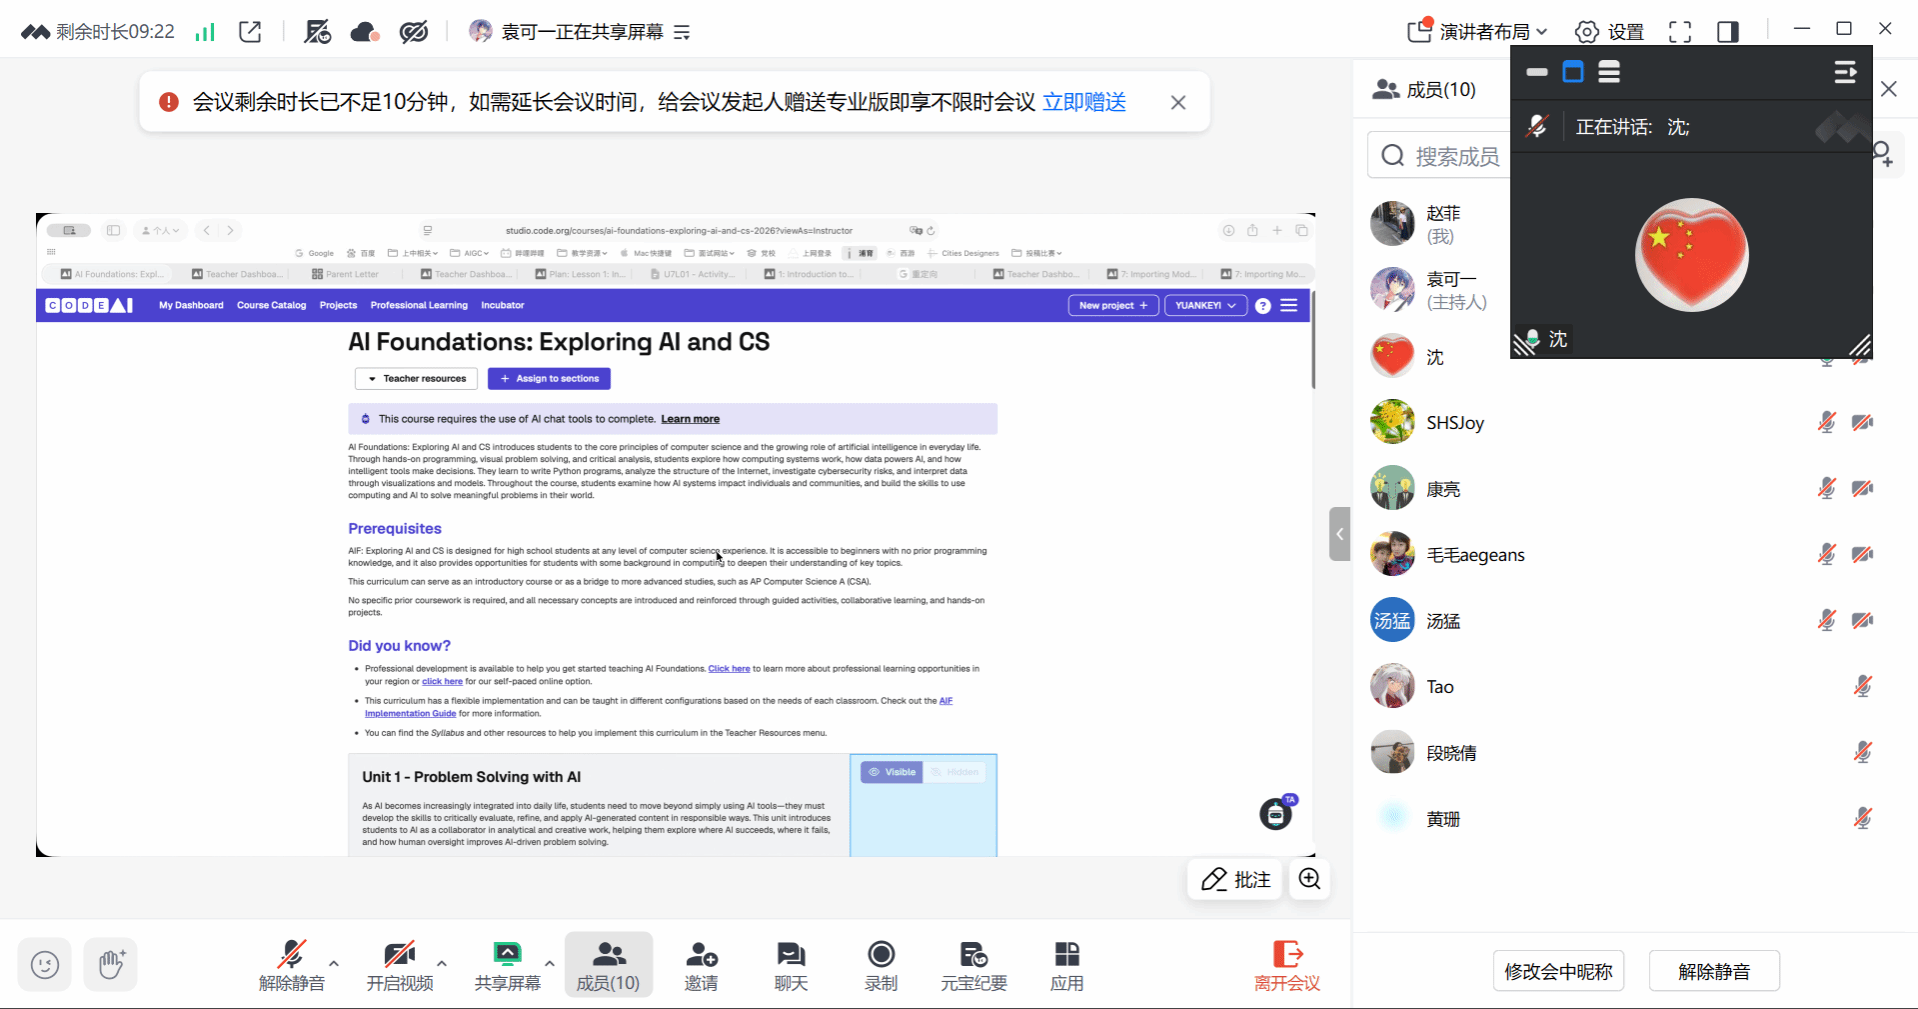Open the 聊天 chat panel

pyautogui.click(x=791, y=966)
